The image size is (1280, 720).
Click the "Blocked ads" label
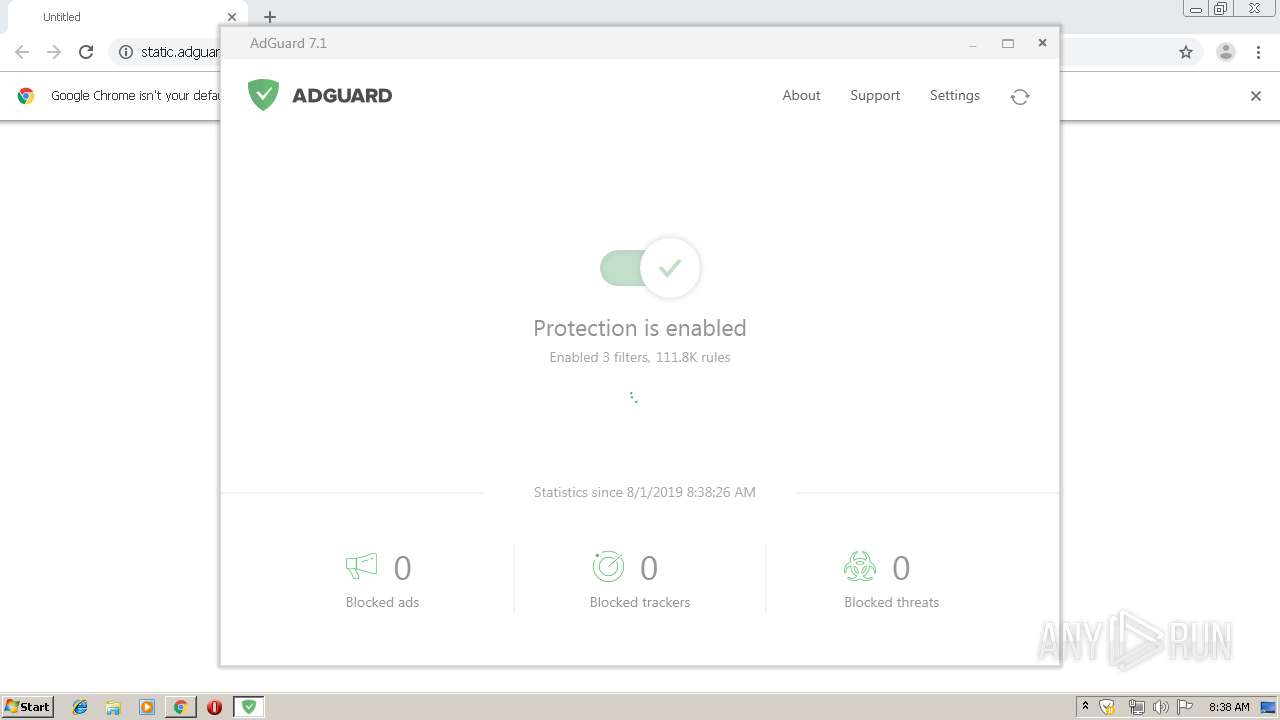pos(382,602)
